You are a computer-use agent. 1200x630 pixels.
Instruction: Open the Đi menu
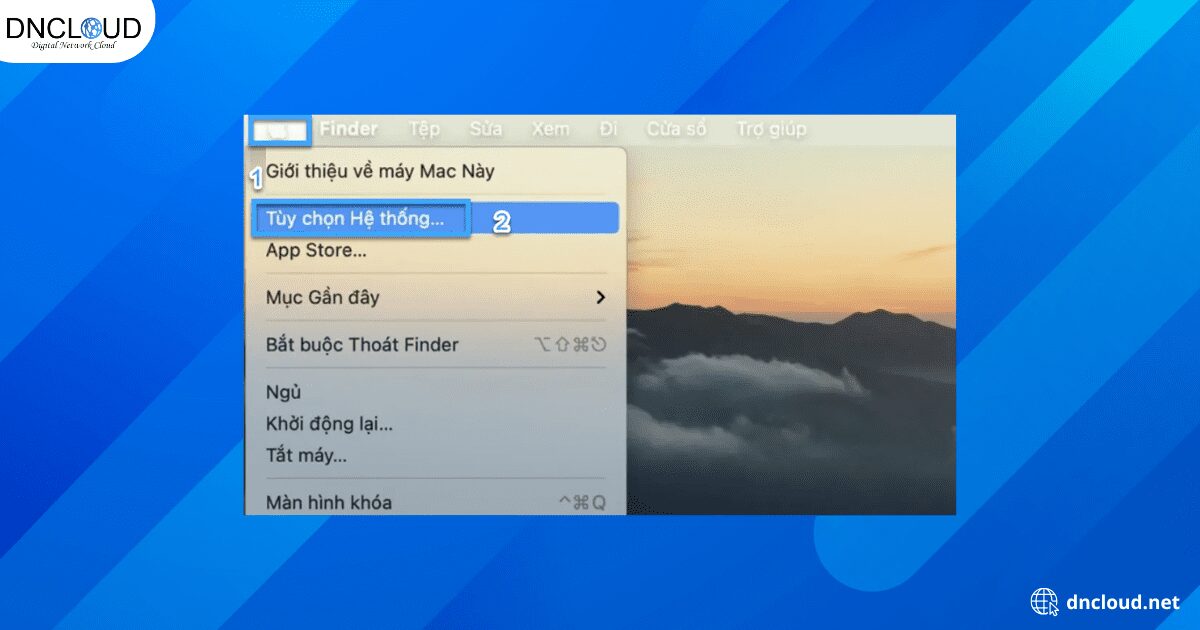tap(609, 129)
